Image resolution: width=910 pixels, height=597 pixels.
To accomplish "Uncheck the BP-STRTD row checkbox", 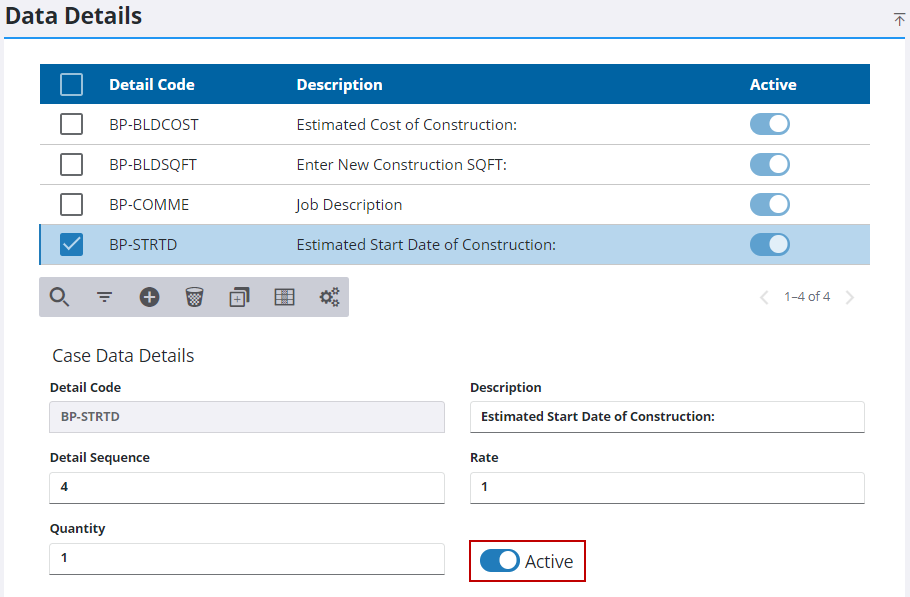I will 71,245.
